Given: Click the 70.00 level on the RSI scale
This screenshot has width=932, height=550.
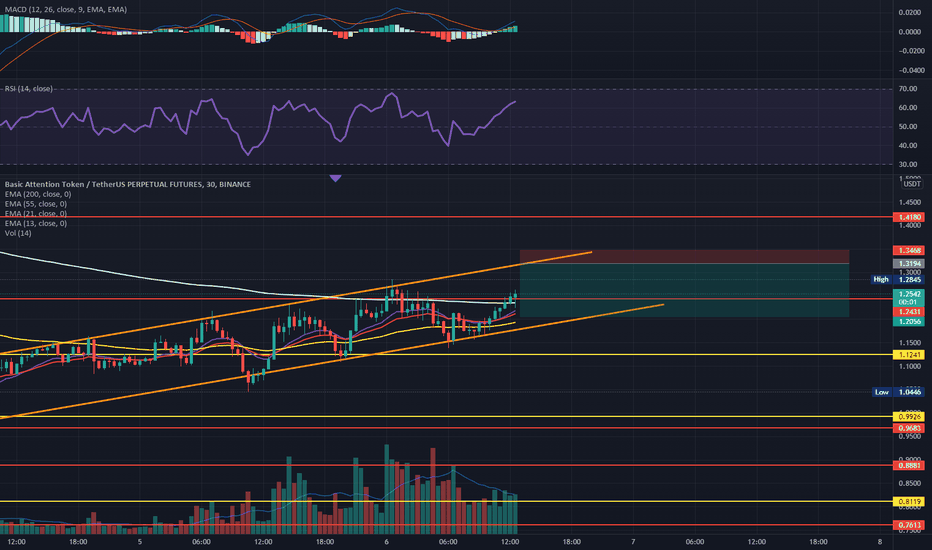Looking at the screenshot, I should [x=908, y=89].
